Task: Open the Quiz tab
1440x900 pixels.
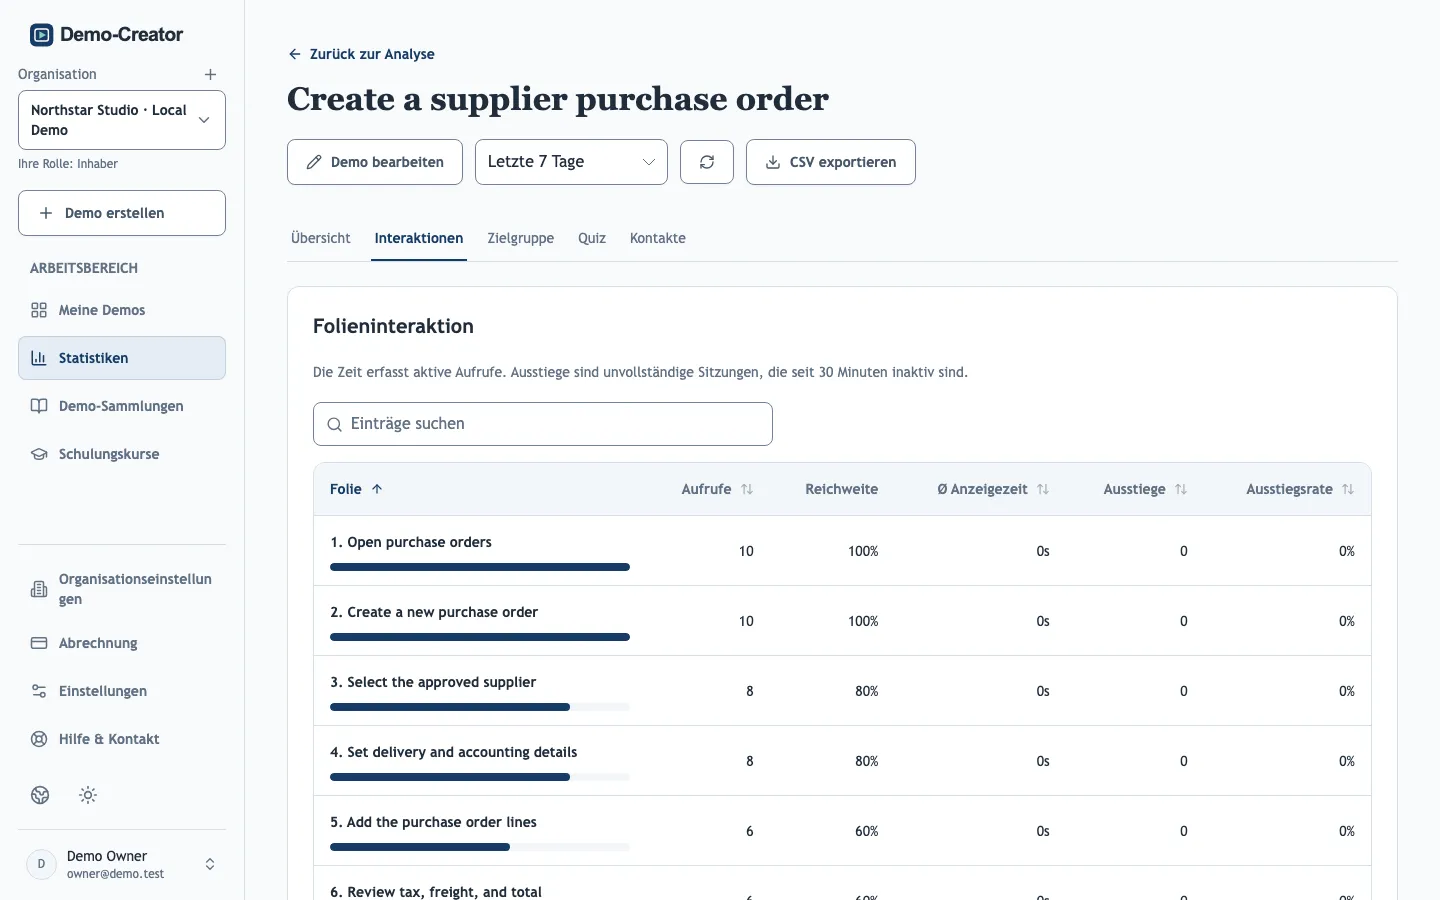Action: tap(592, 238)
